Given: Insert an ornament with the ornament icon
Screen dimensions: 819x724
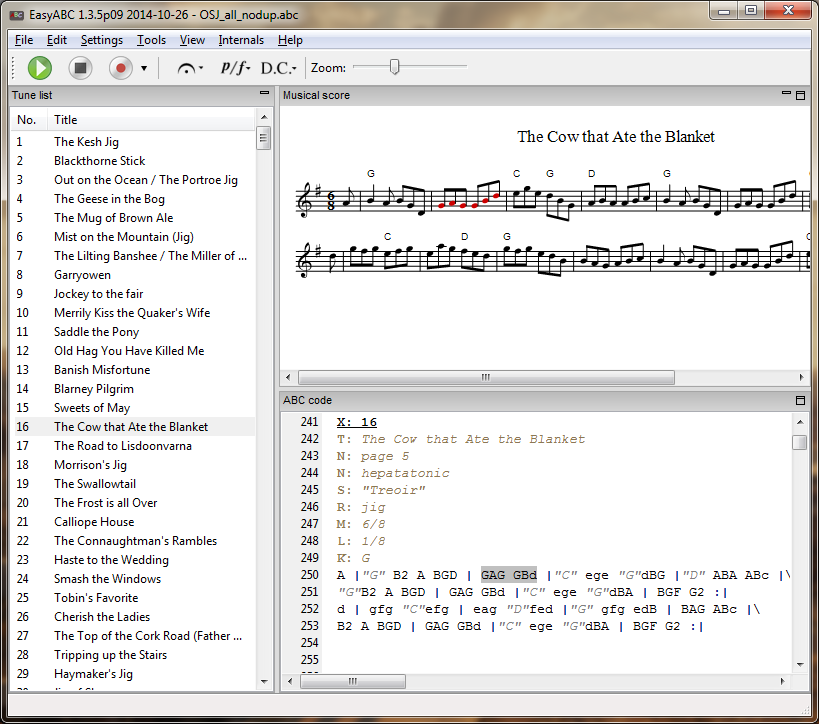Looking at the screenshot, I should point(185,68).
